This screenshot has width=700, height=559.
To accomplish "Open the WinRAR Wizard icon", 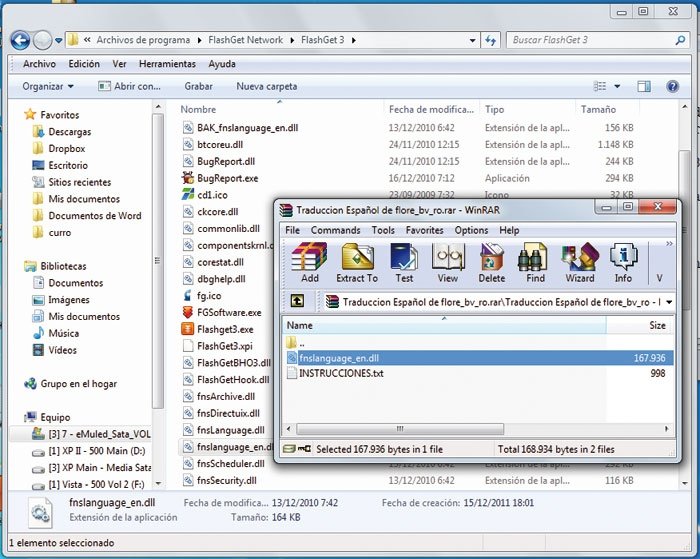I will (580, 262).
